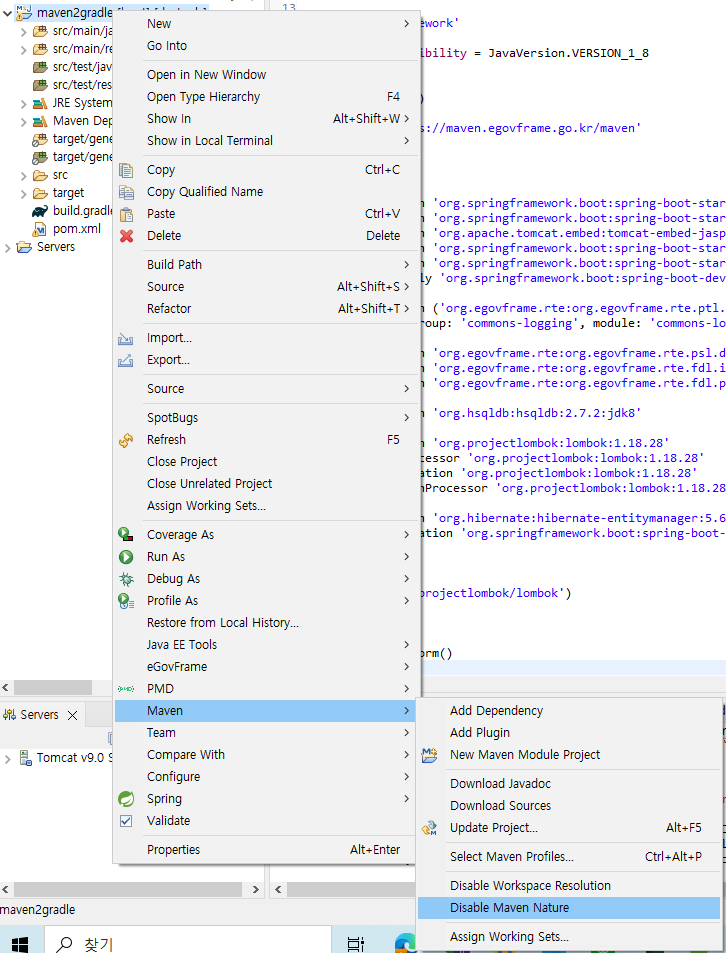Select Disable Maven Nature
The width and height of the screenshot is (726, 953).
[x=509, y=908]
